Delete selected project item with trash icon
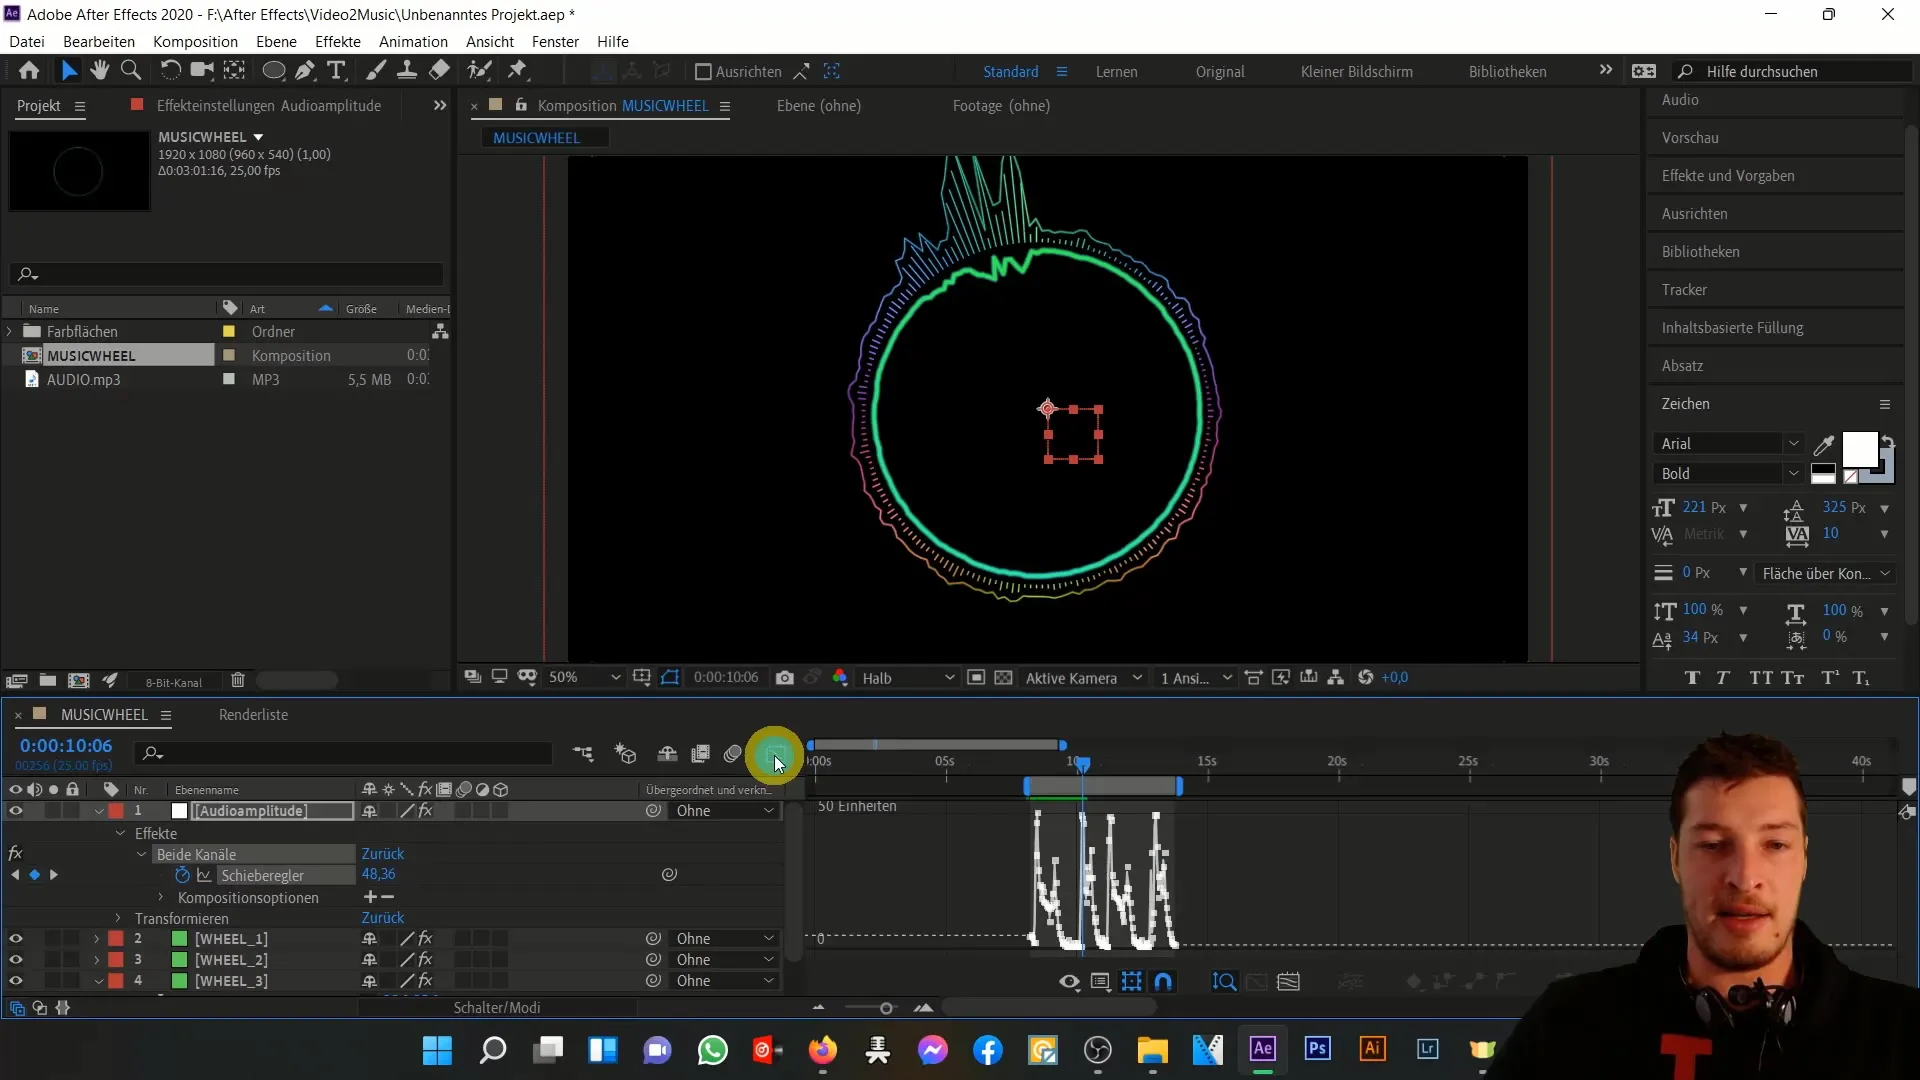The image size is (1920, 1080). click(x=238, y=681)
